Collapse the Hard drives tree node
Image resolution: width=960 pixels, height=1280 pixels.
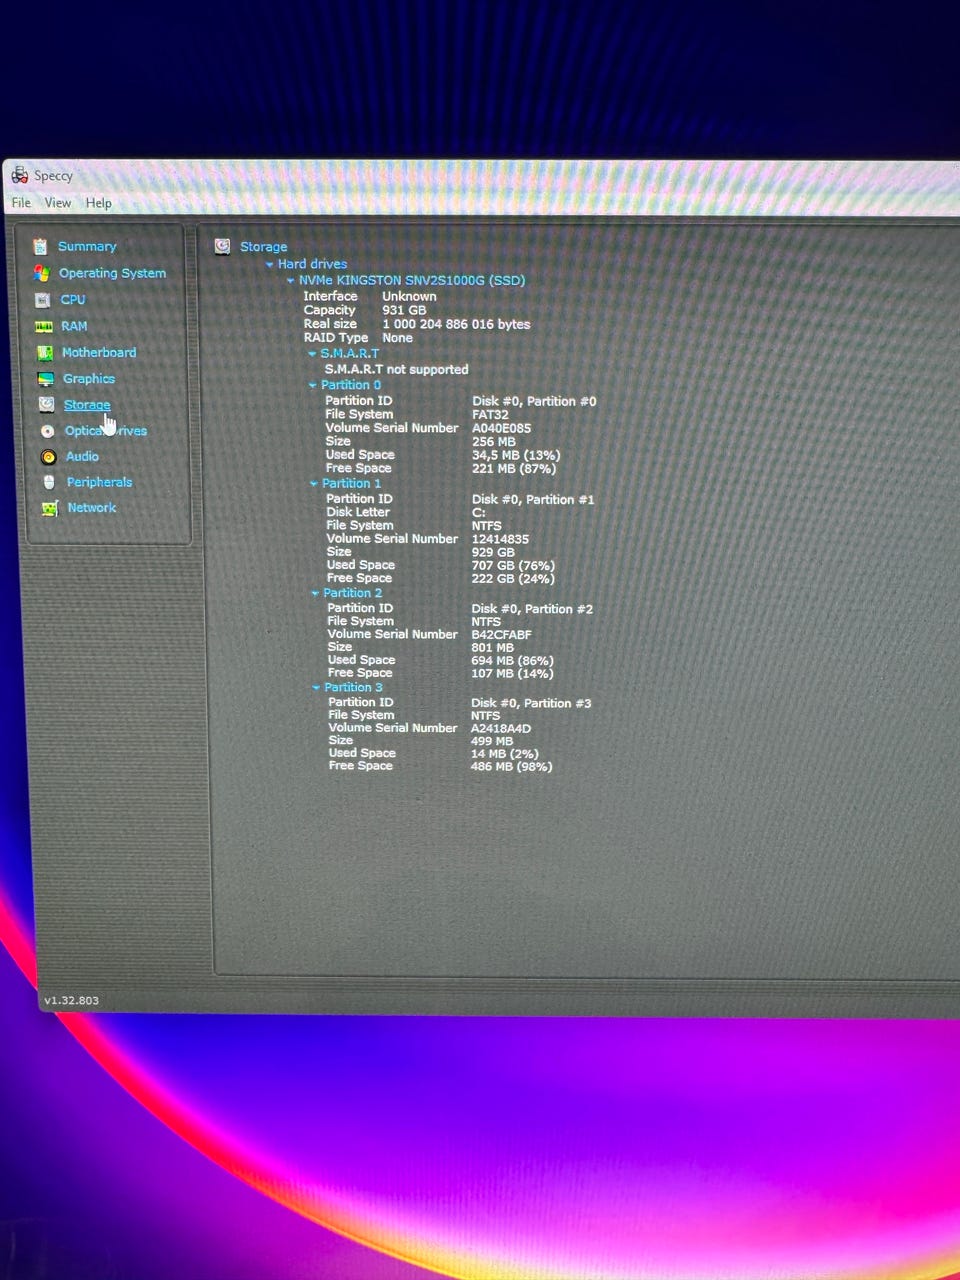[269, 265]
